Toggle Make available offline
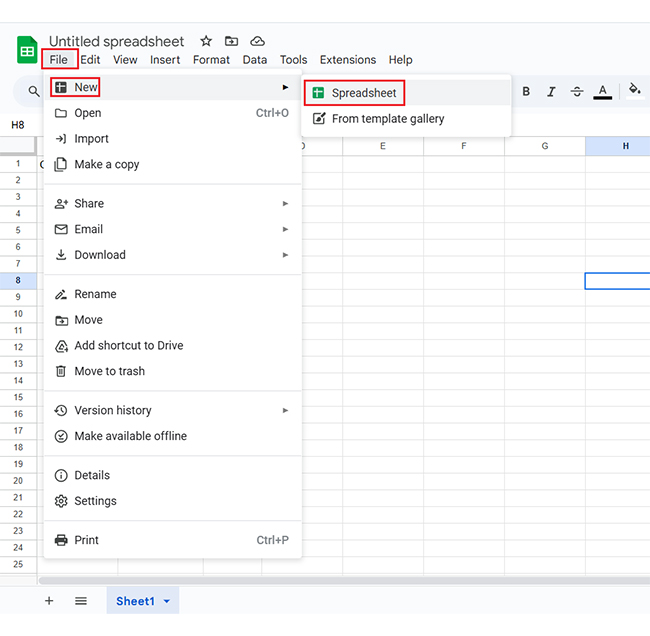 [x=172, y=436]
